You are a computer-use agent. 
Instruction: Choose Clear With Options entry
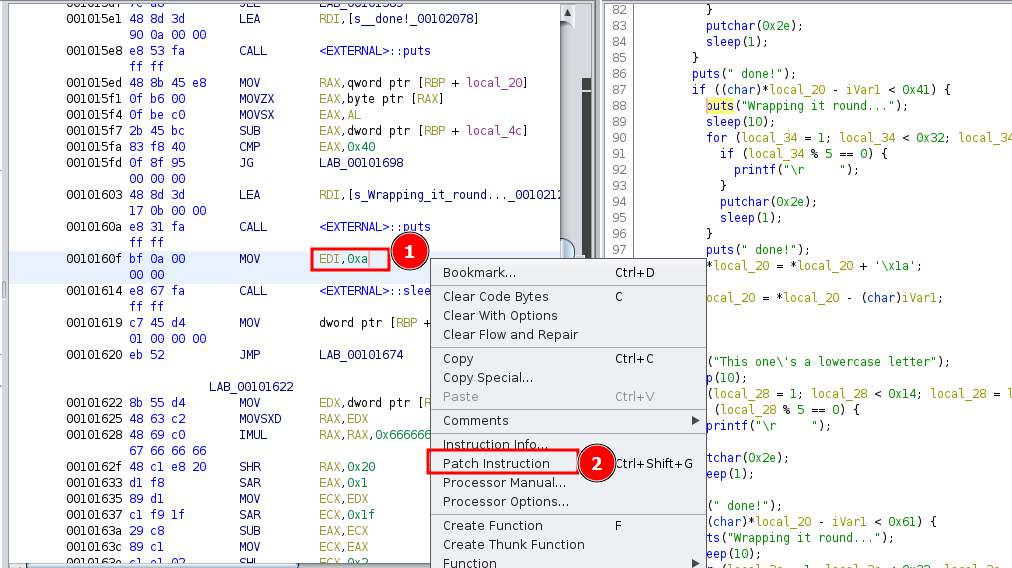pyautogui.click(x=500, y=315)
